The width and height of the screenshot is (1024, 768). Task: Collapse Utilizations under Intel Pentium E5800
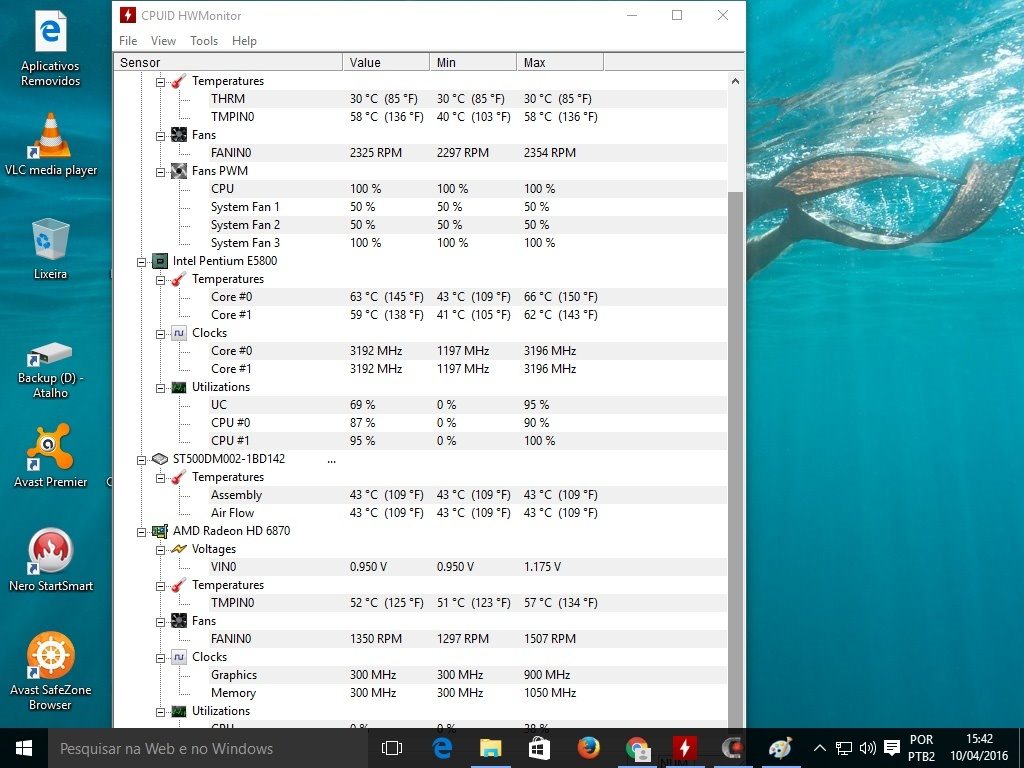pos(161,388)
